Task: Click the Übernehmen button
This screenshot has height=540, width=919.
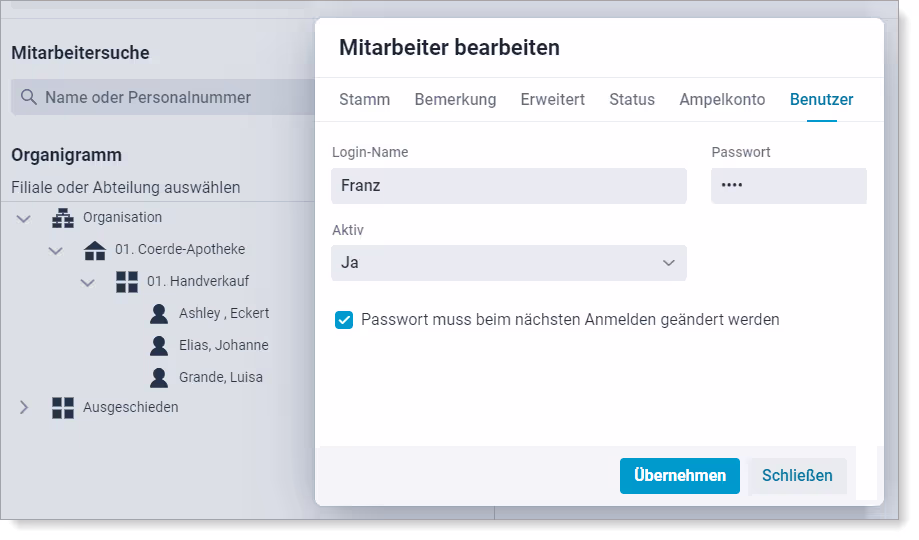Action: [680, 476]
